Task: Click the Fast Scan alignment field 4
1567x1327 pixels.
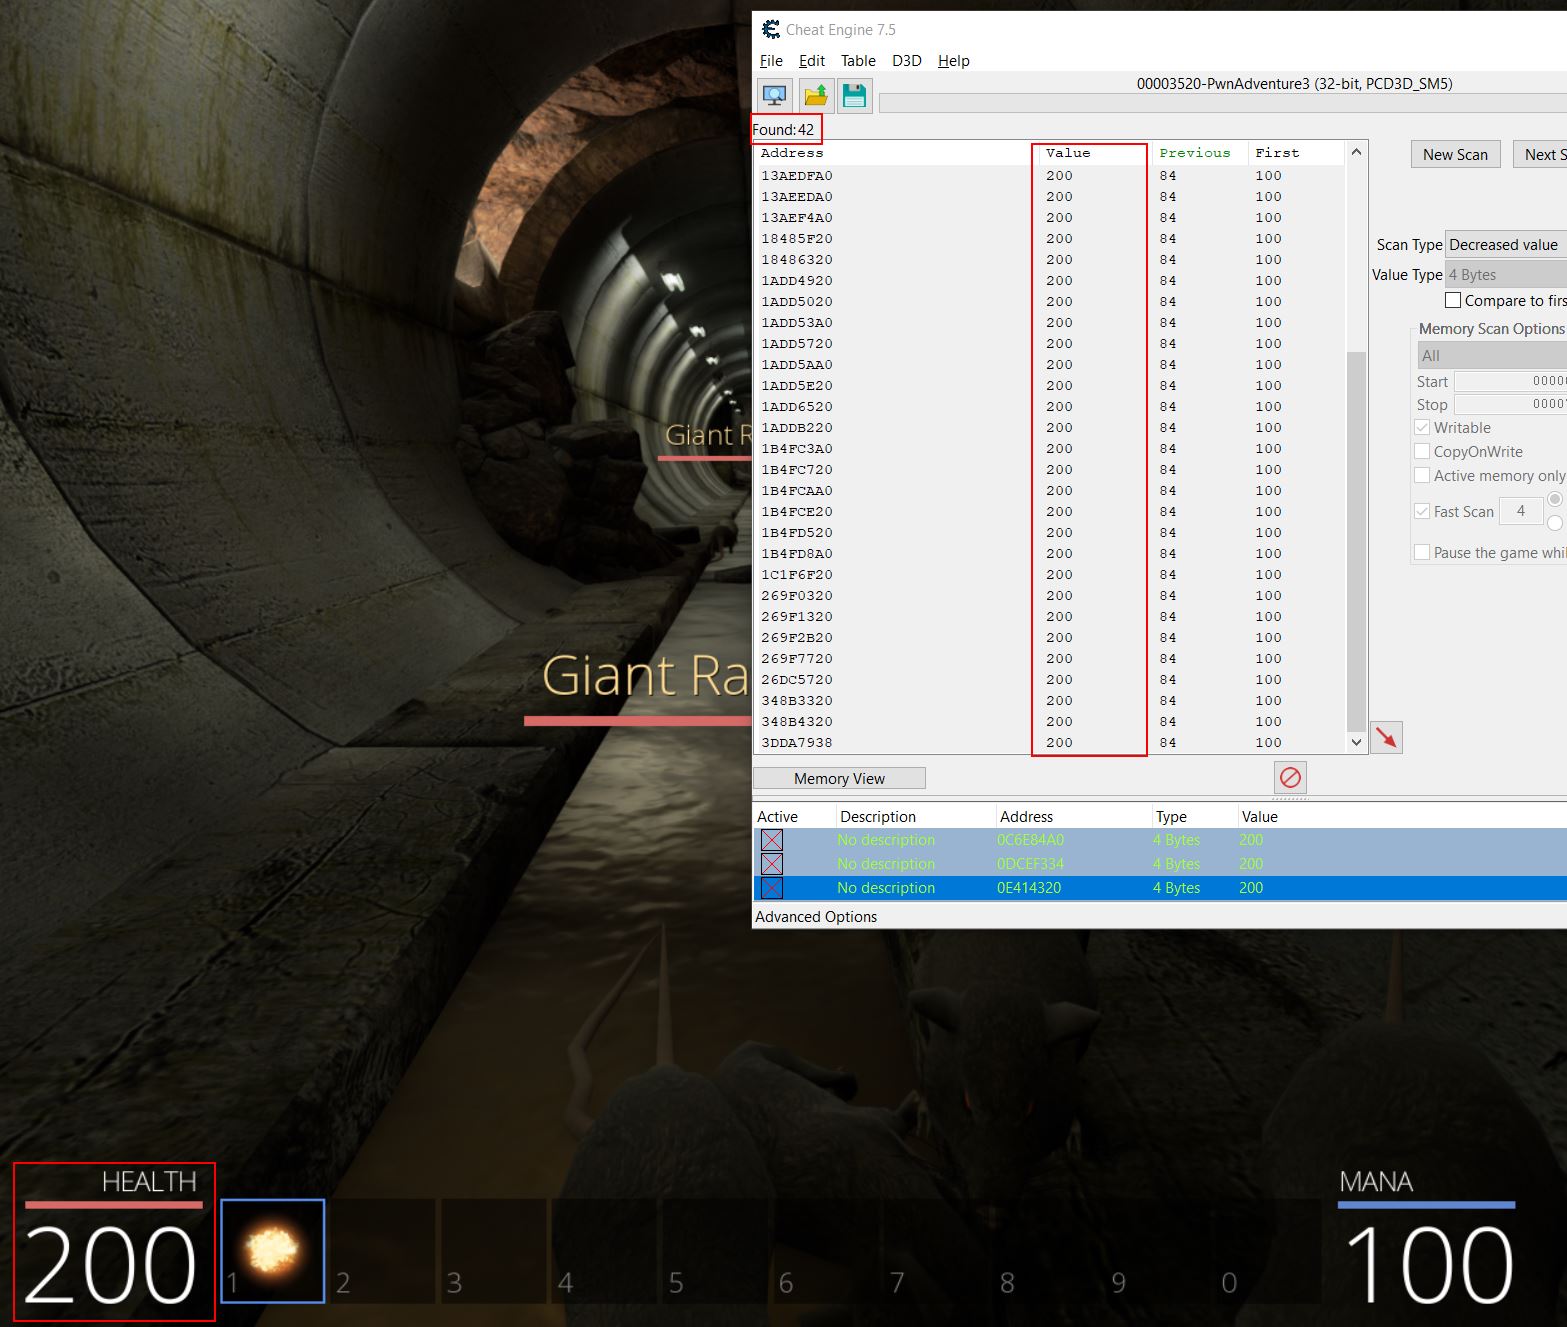Action: coord(1521,511)
